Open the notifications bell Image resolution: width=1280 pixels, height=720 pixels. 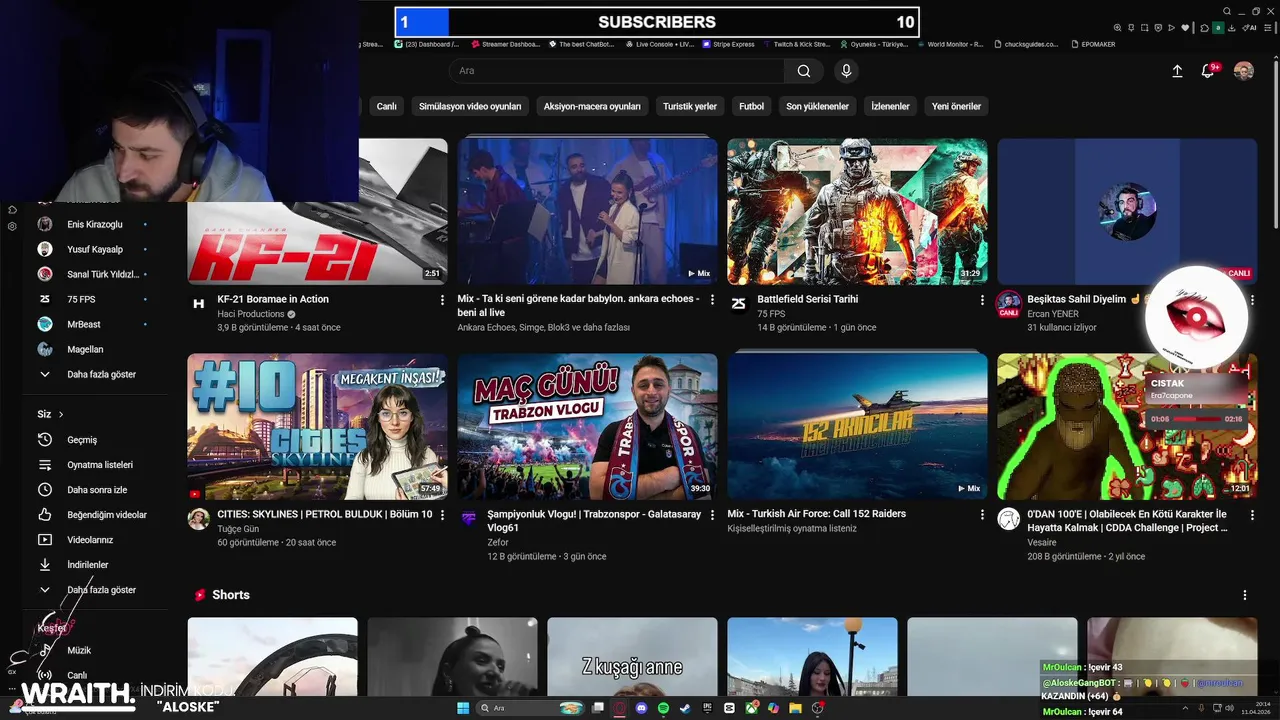pyautogui.click(x=1208, y=71)
